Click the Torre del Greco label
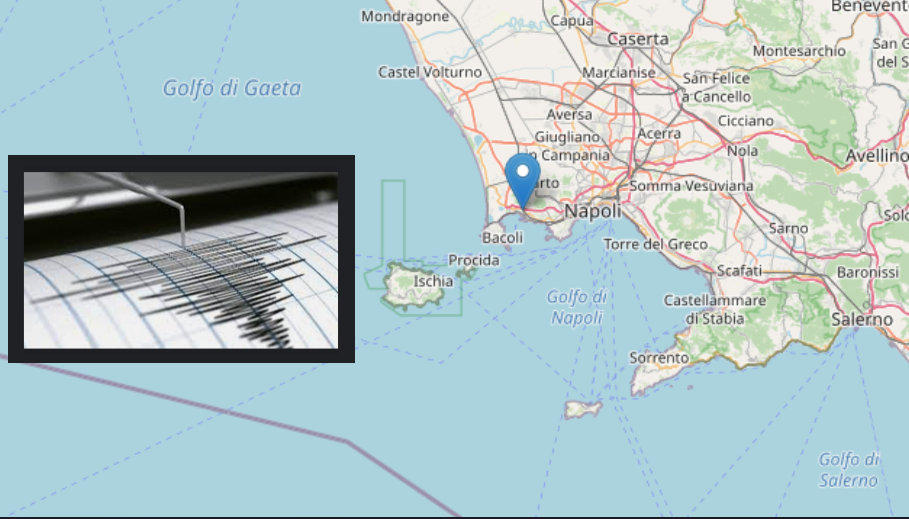 (x=656, y=244)
